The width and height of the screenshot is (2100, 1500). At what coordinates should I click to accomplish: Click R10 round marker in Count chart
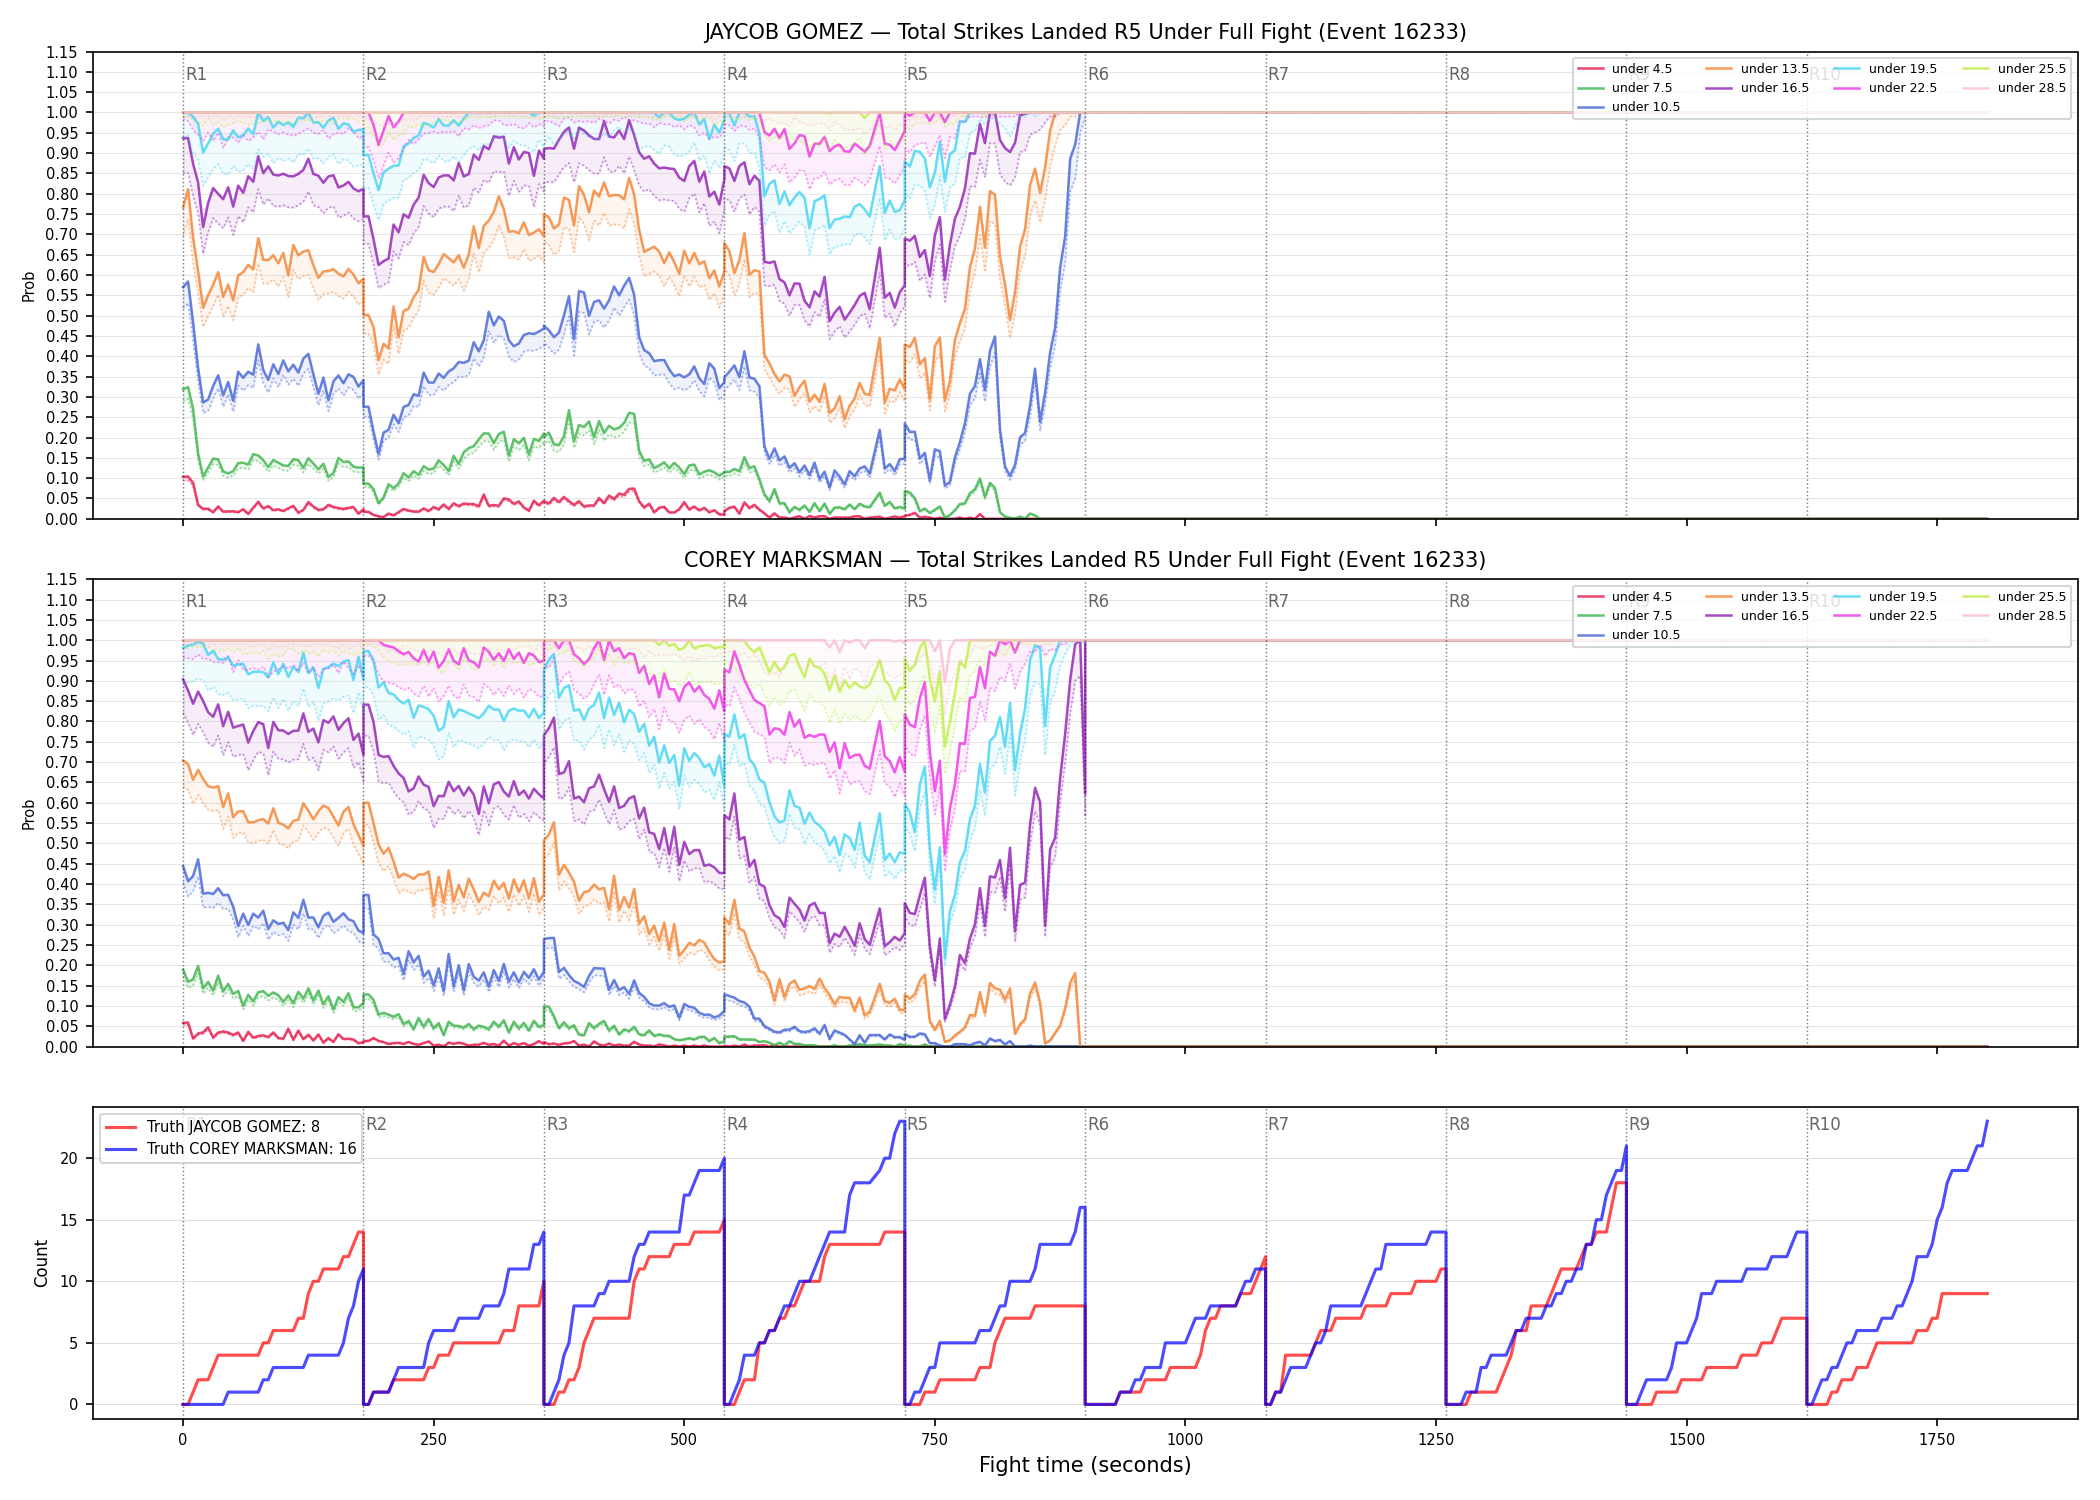(x=1824, y=1124)
